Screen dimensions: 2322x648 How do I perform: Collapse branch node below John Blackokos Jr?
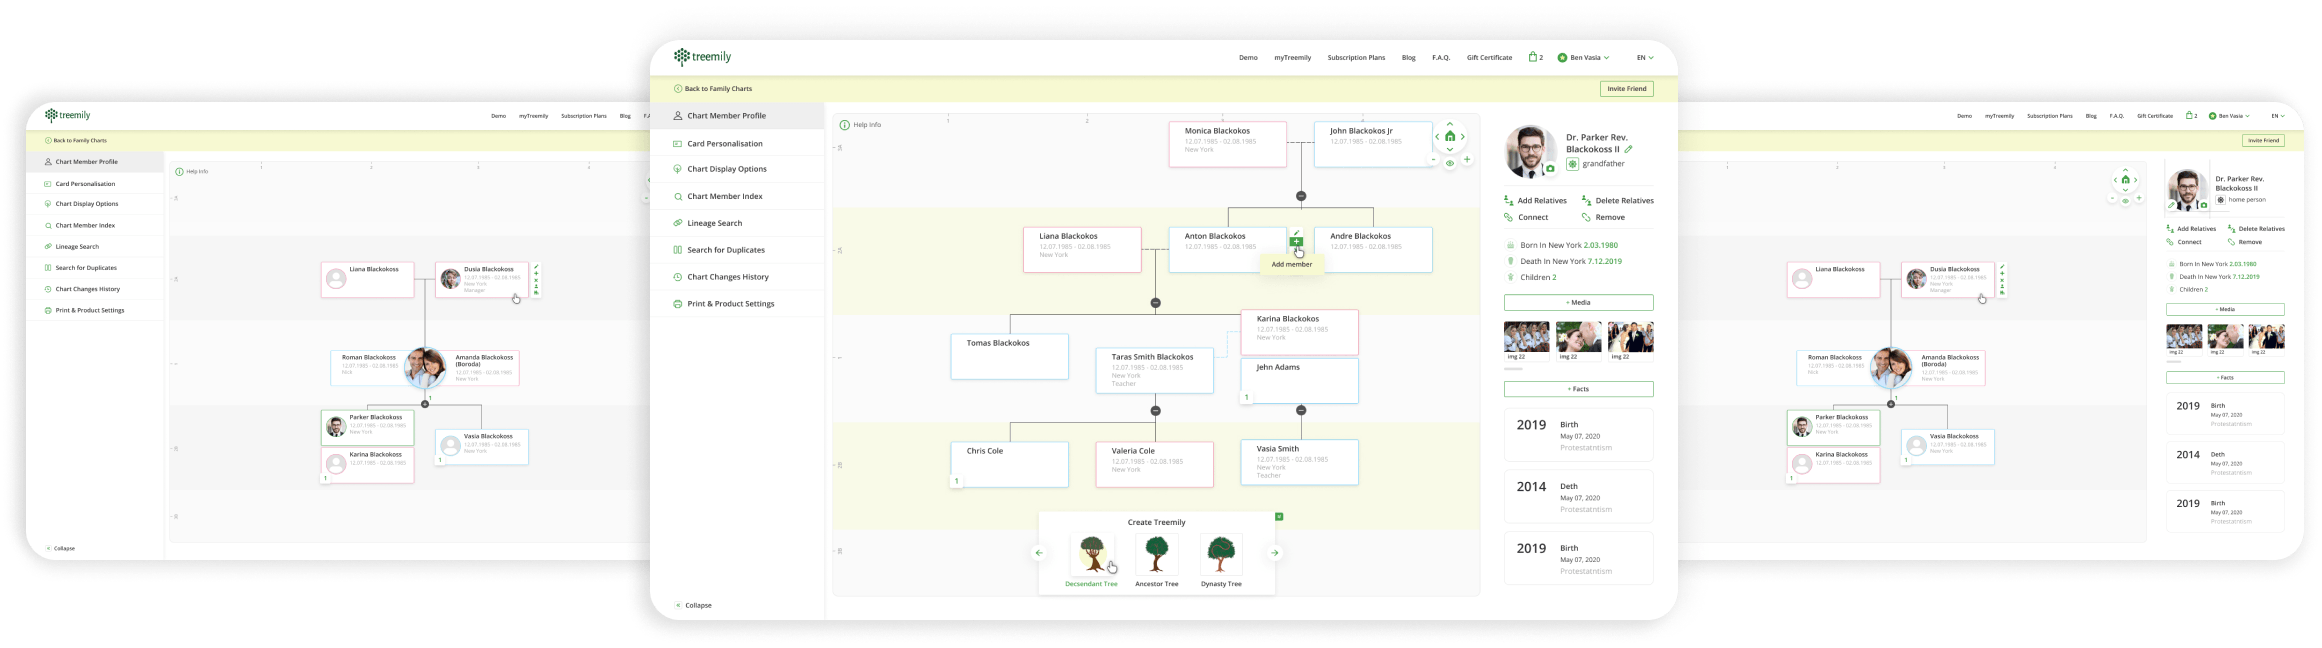1301,196
